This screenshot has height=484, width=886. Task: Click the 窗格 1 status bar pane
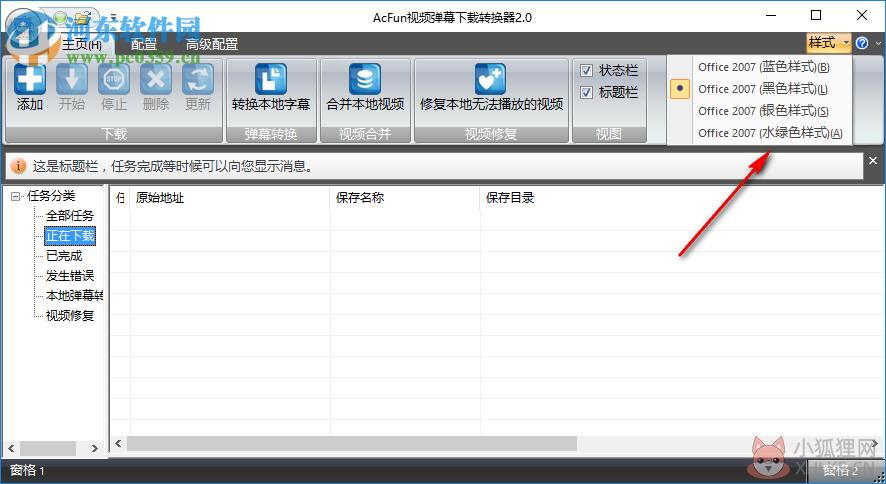27,470
